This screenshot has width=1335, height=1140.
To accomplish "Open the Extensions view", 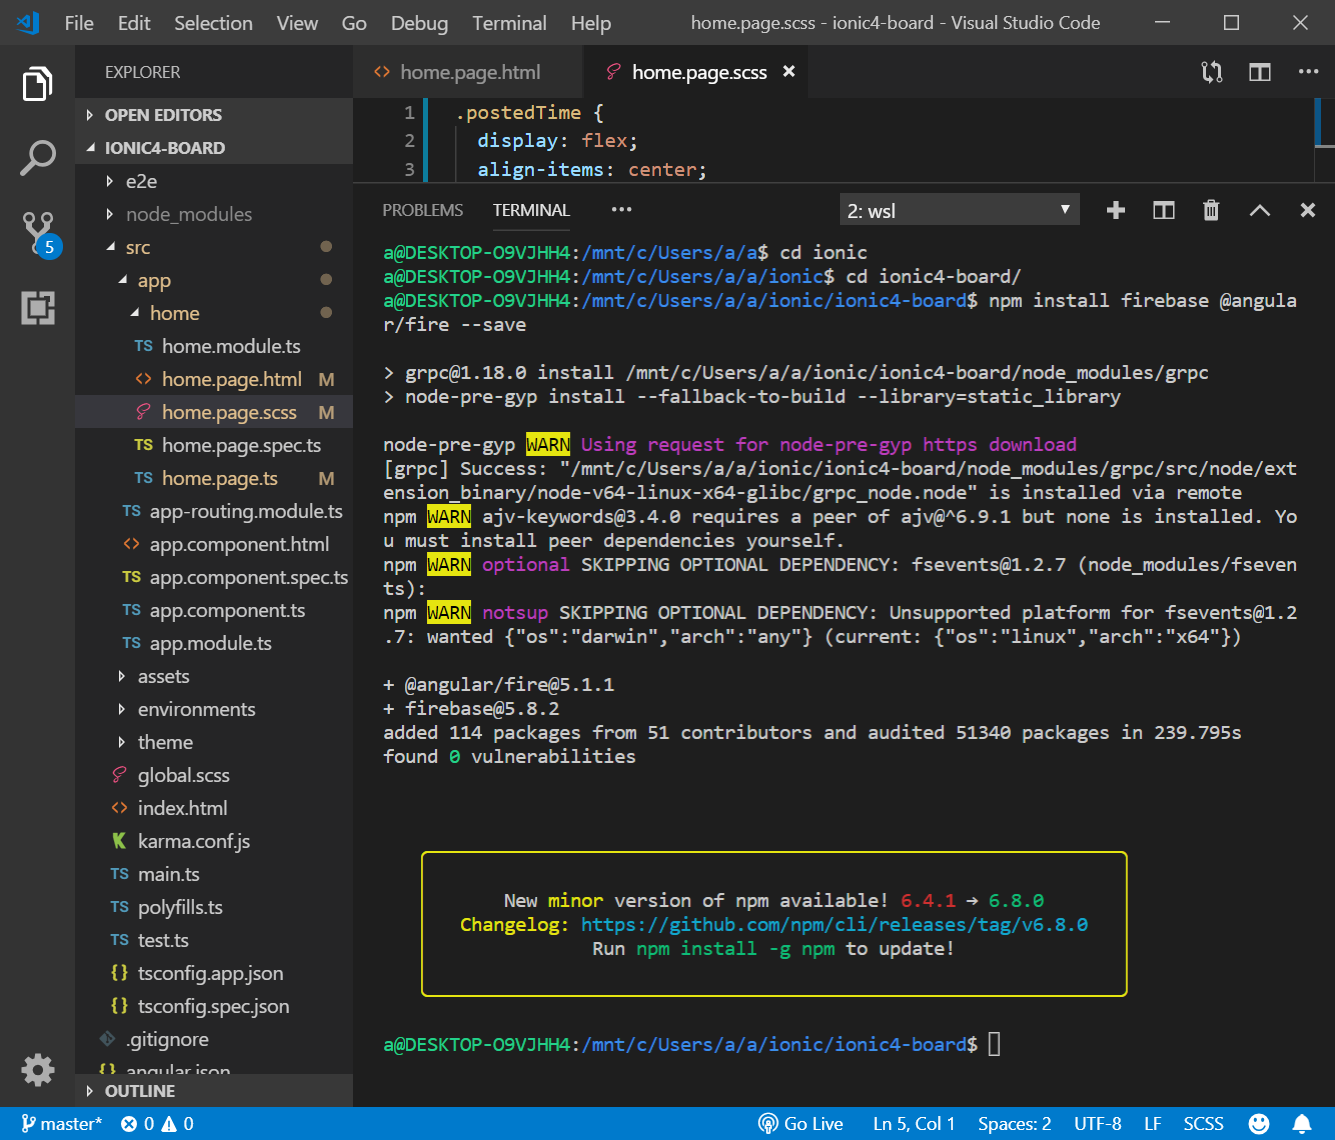I will click(38, 308).
